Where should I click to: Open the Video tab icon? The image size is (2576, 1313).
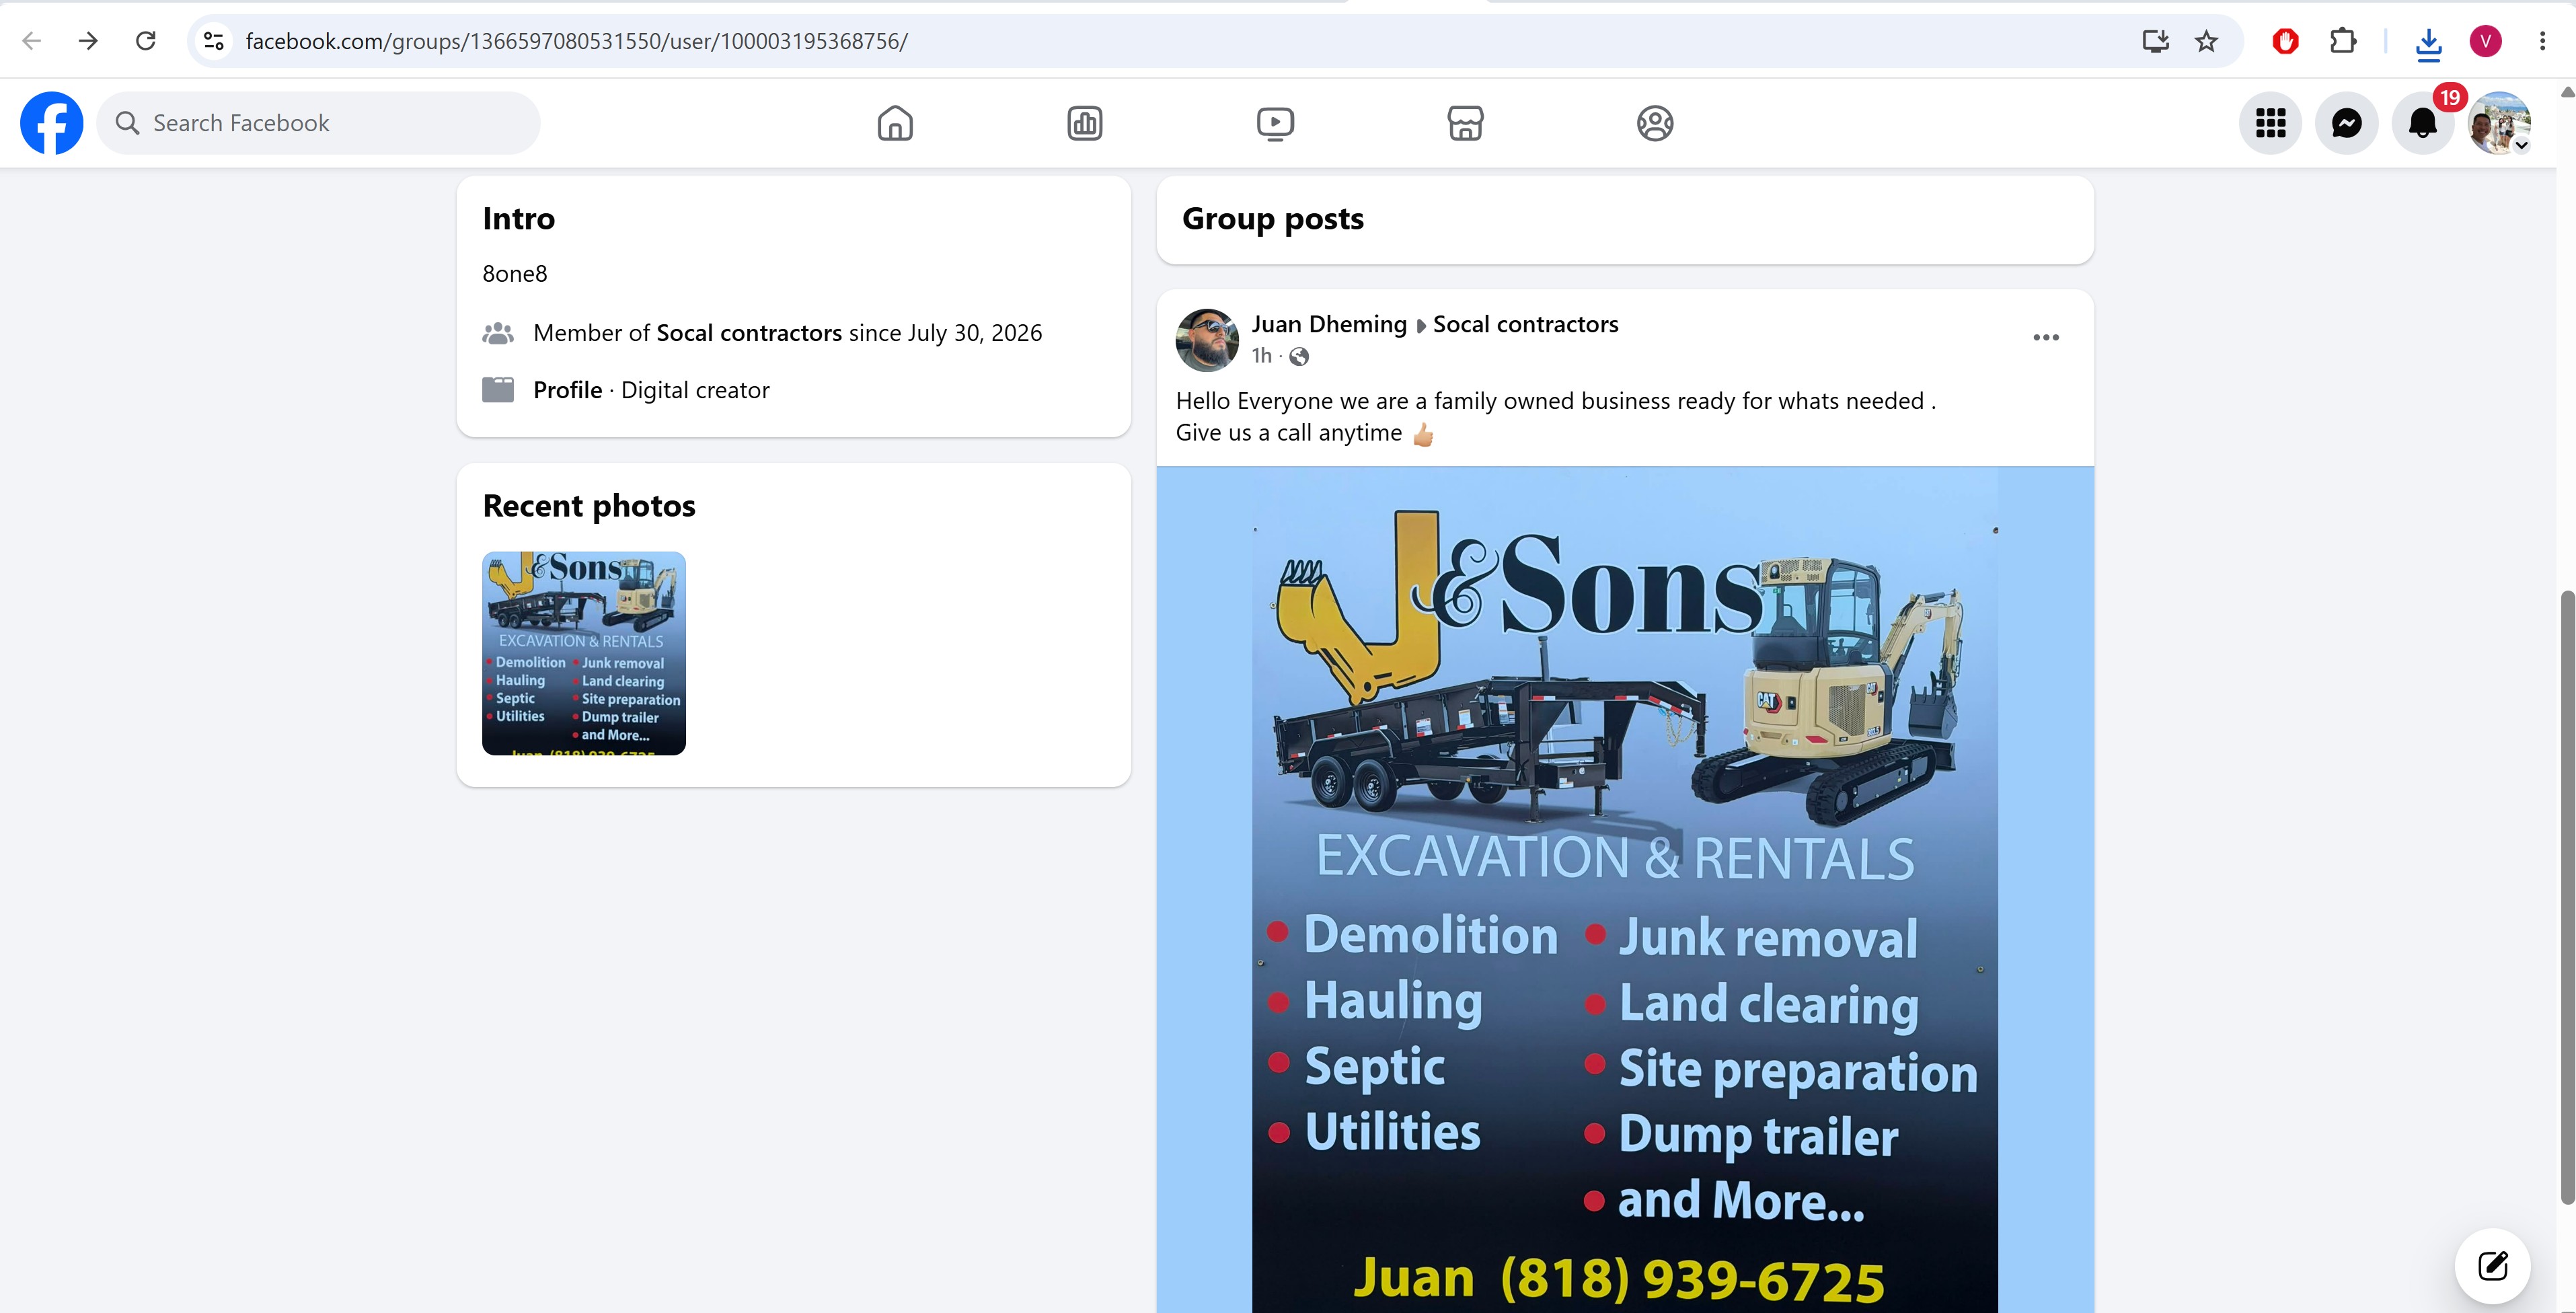tap(1275, 123)
